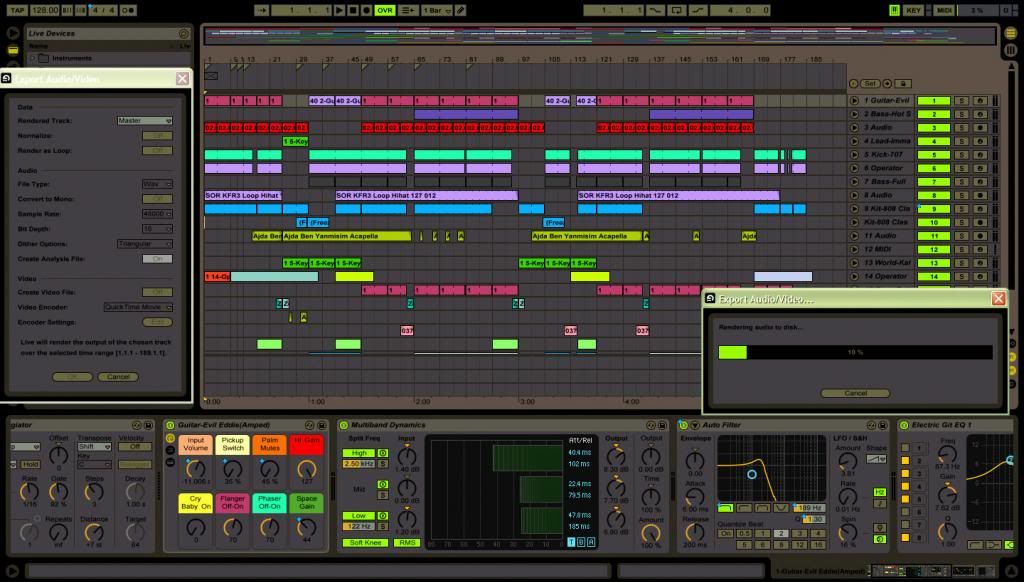This screenshot has height=582, width=1024.
Task: Open the Sample Rate 48000 dropdown
Action: [x=157, y=214]
